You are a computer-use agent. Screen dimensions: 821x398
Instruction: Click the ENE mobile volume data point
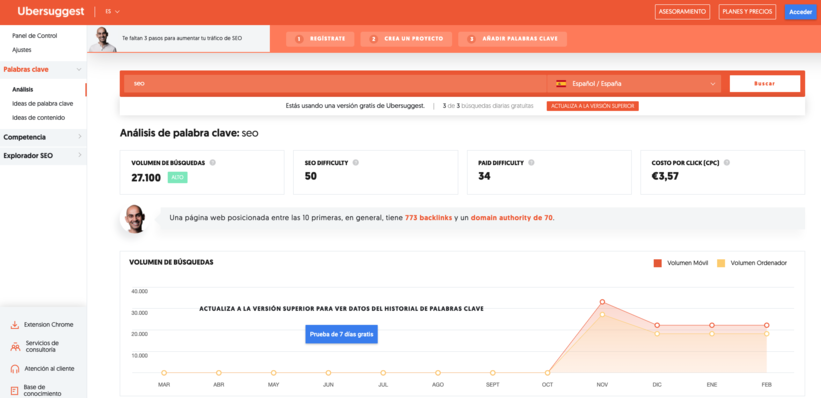(x=712, y=326)
